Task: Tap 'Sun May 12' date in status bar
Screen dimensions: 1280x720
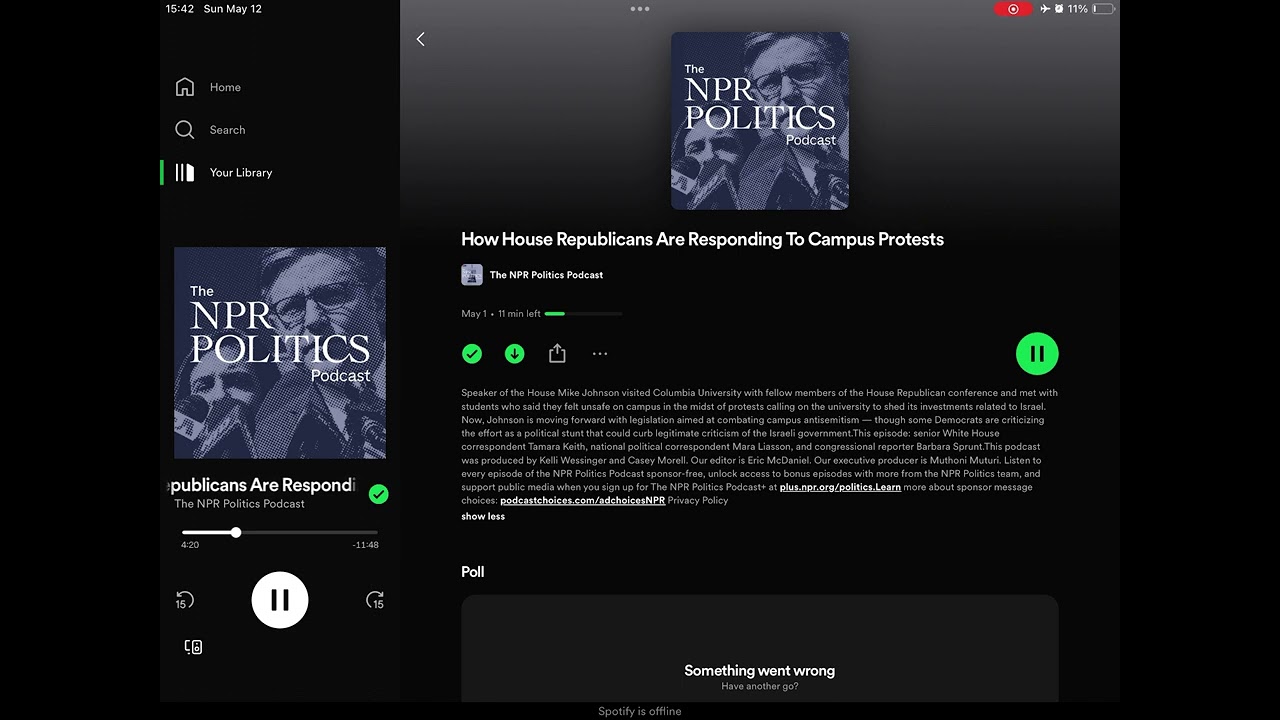Action: (x=232, y=9)
